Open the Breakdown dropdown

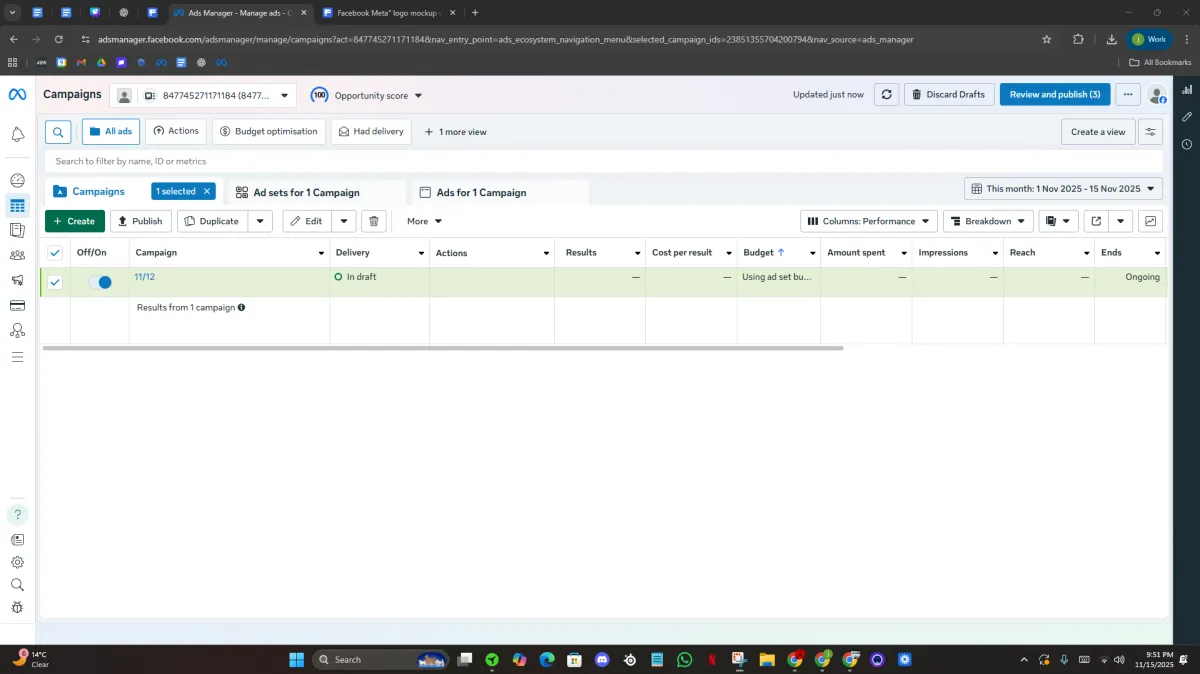(988, 221)
